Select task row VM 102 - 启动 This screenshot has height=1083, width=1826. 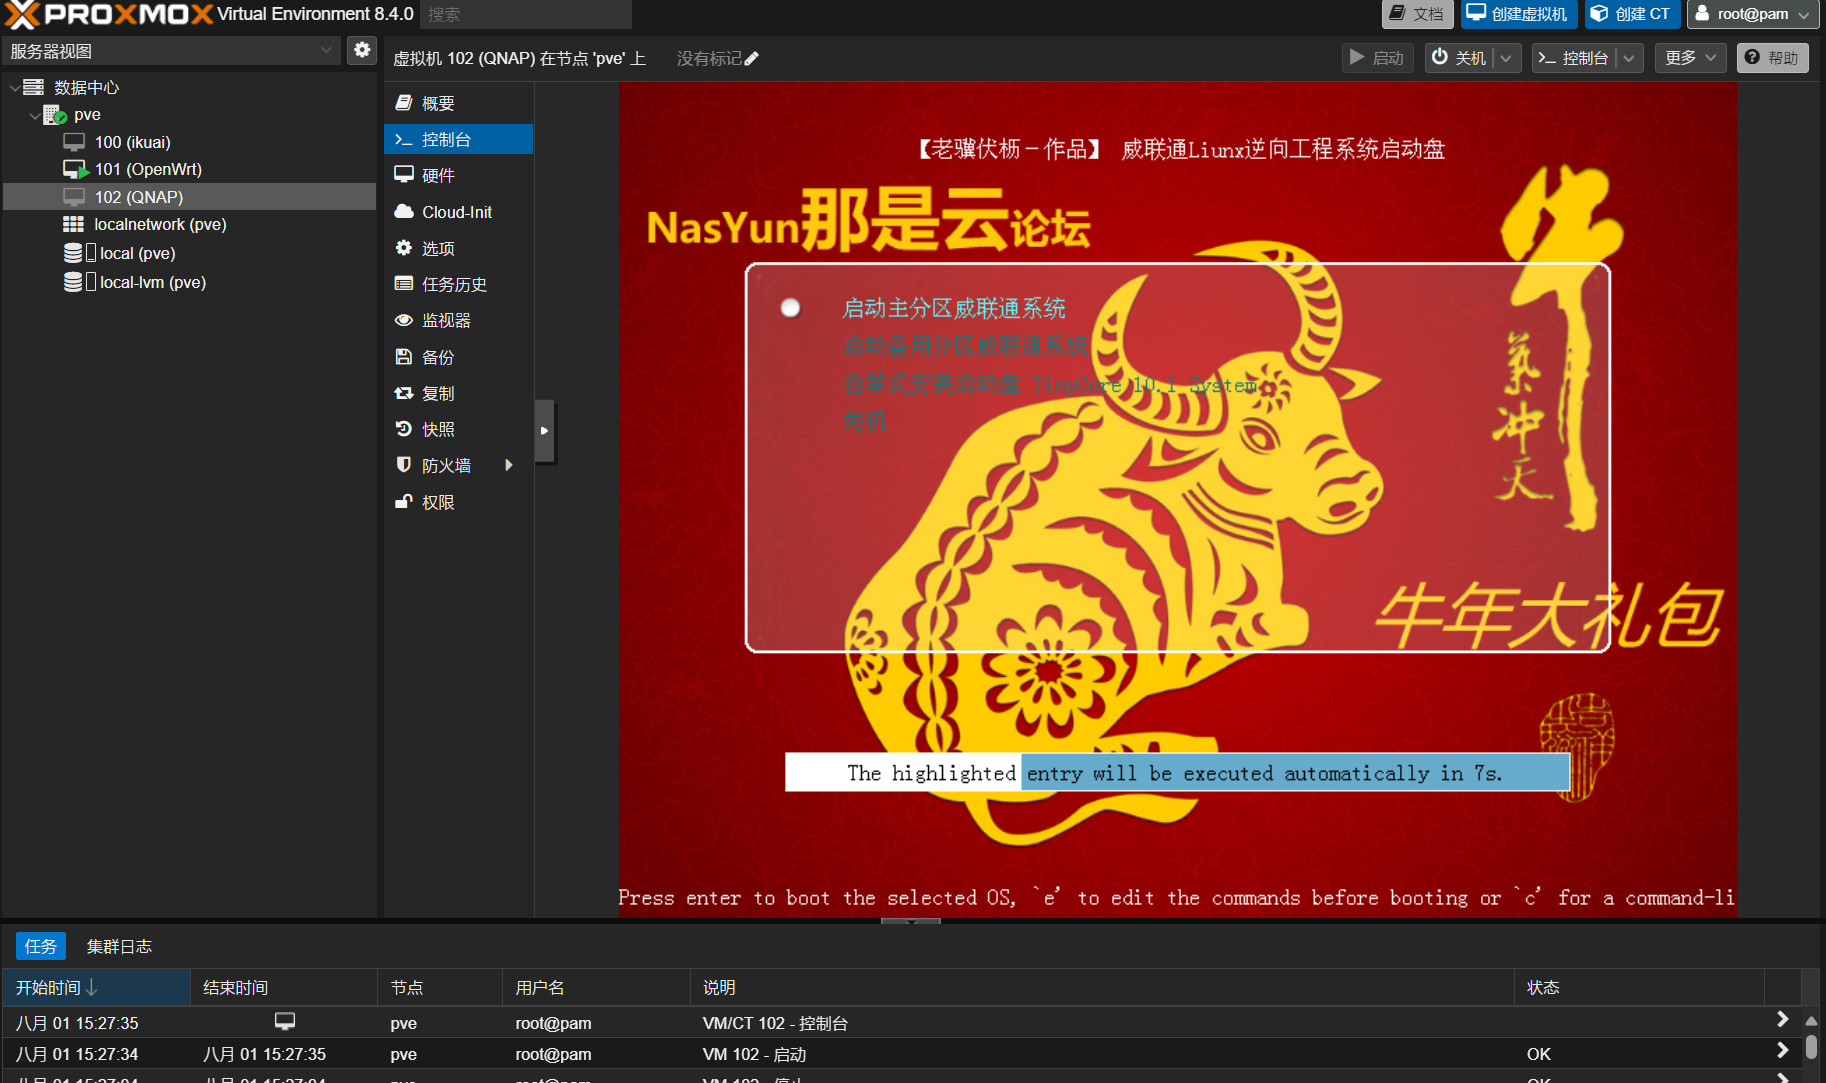pyautogui.click(x=900, y=1053)
